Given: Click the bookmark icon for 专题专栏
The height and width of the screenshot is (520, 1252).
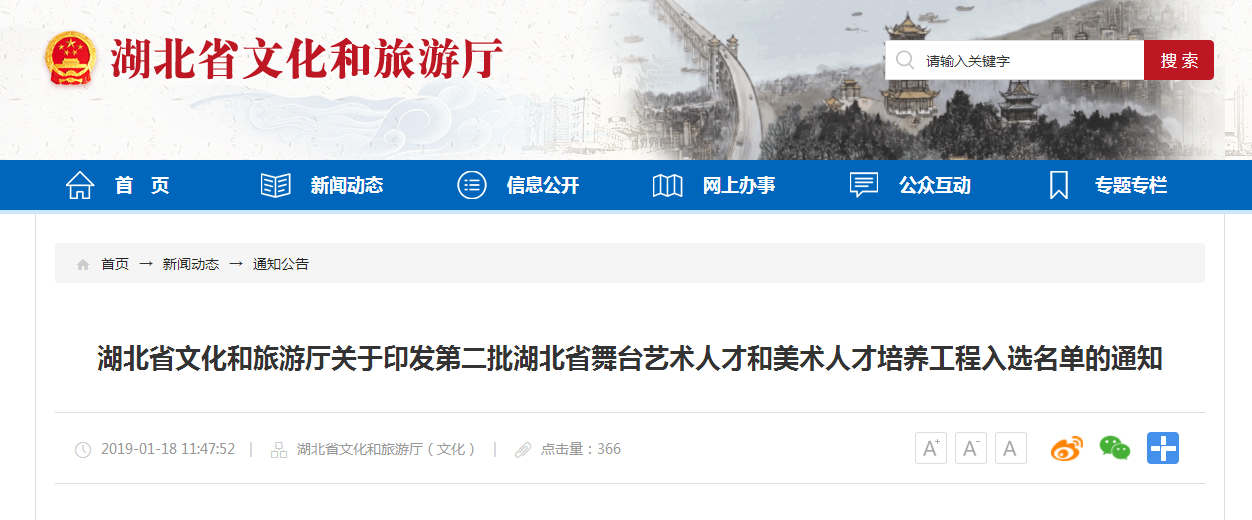Looking at the screenshot, I should click(x=1059, y=185).
